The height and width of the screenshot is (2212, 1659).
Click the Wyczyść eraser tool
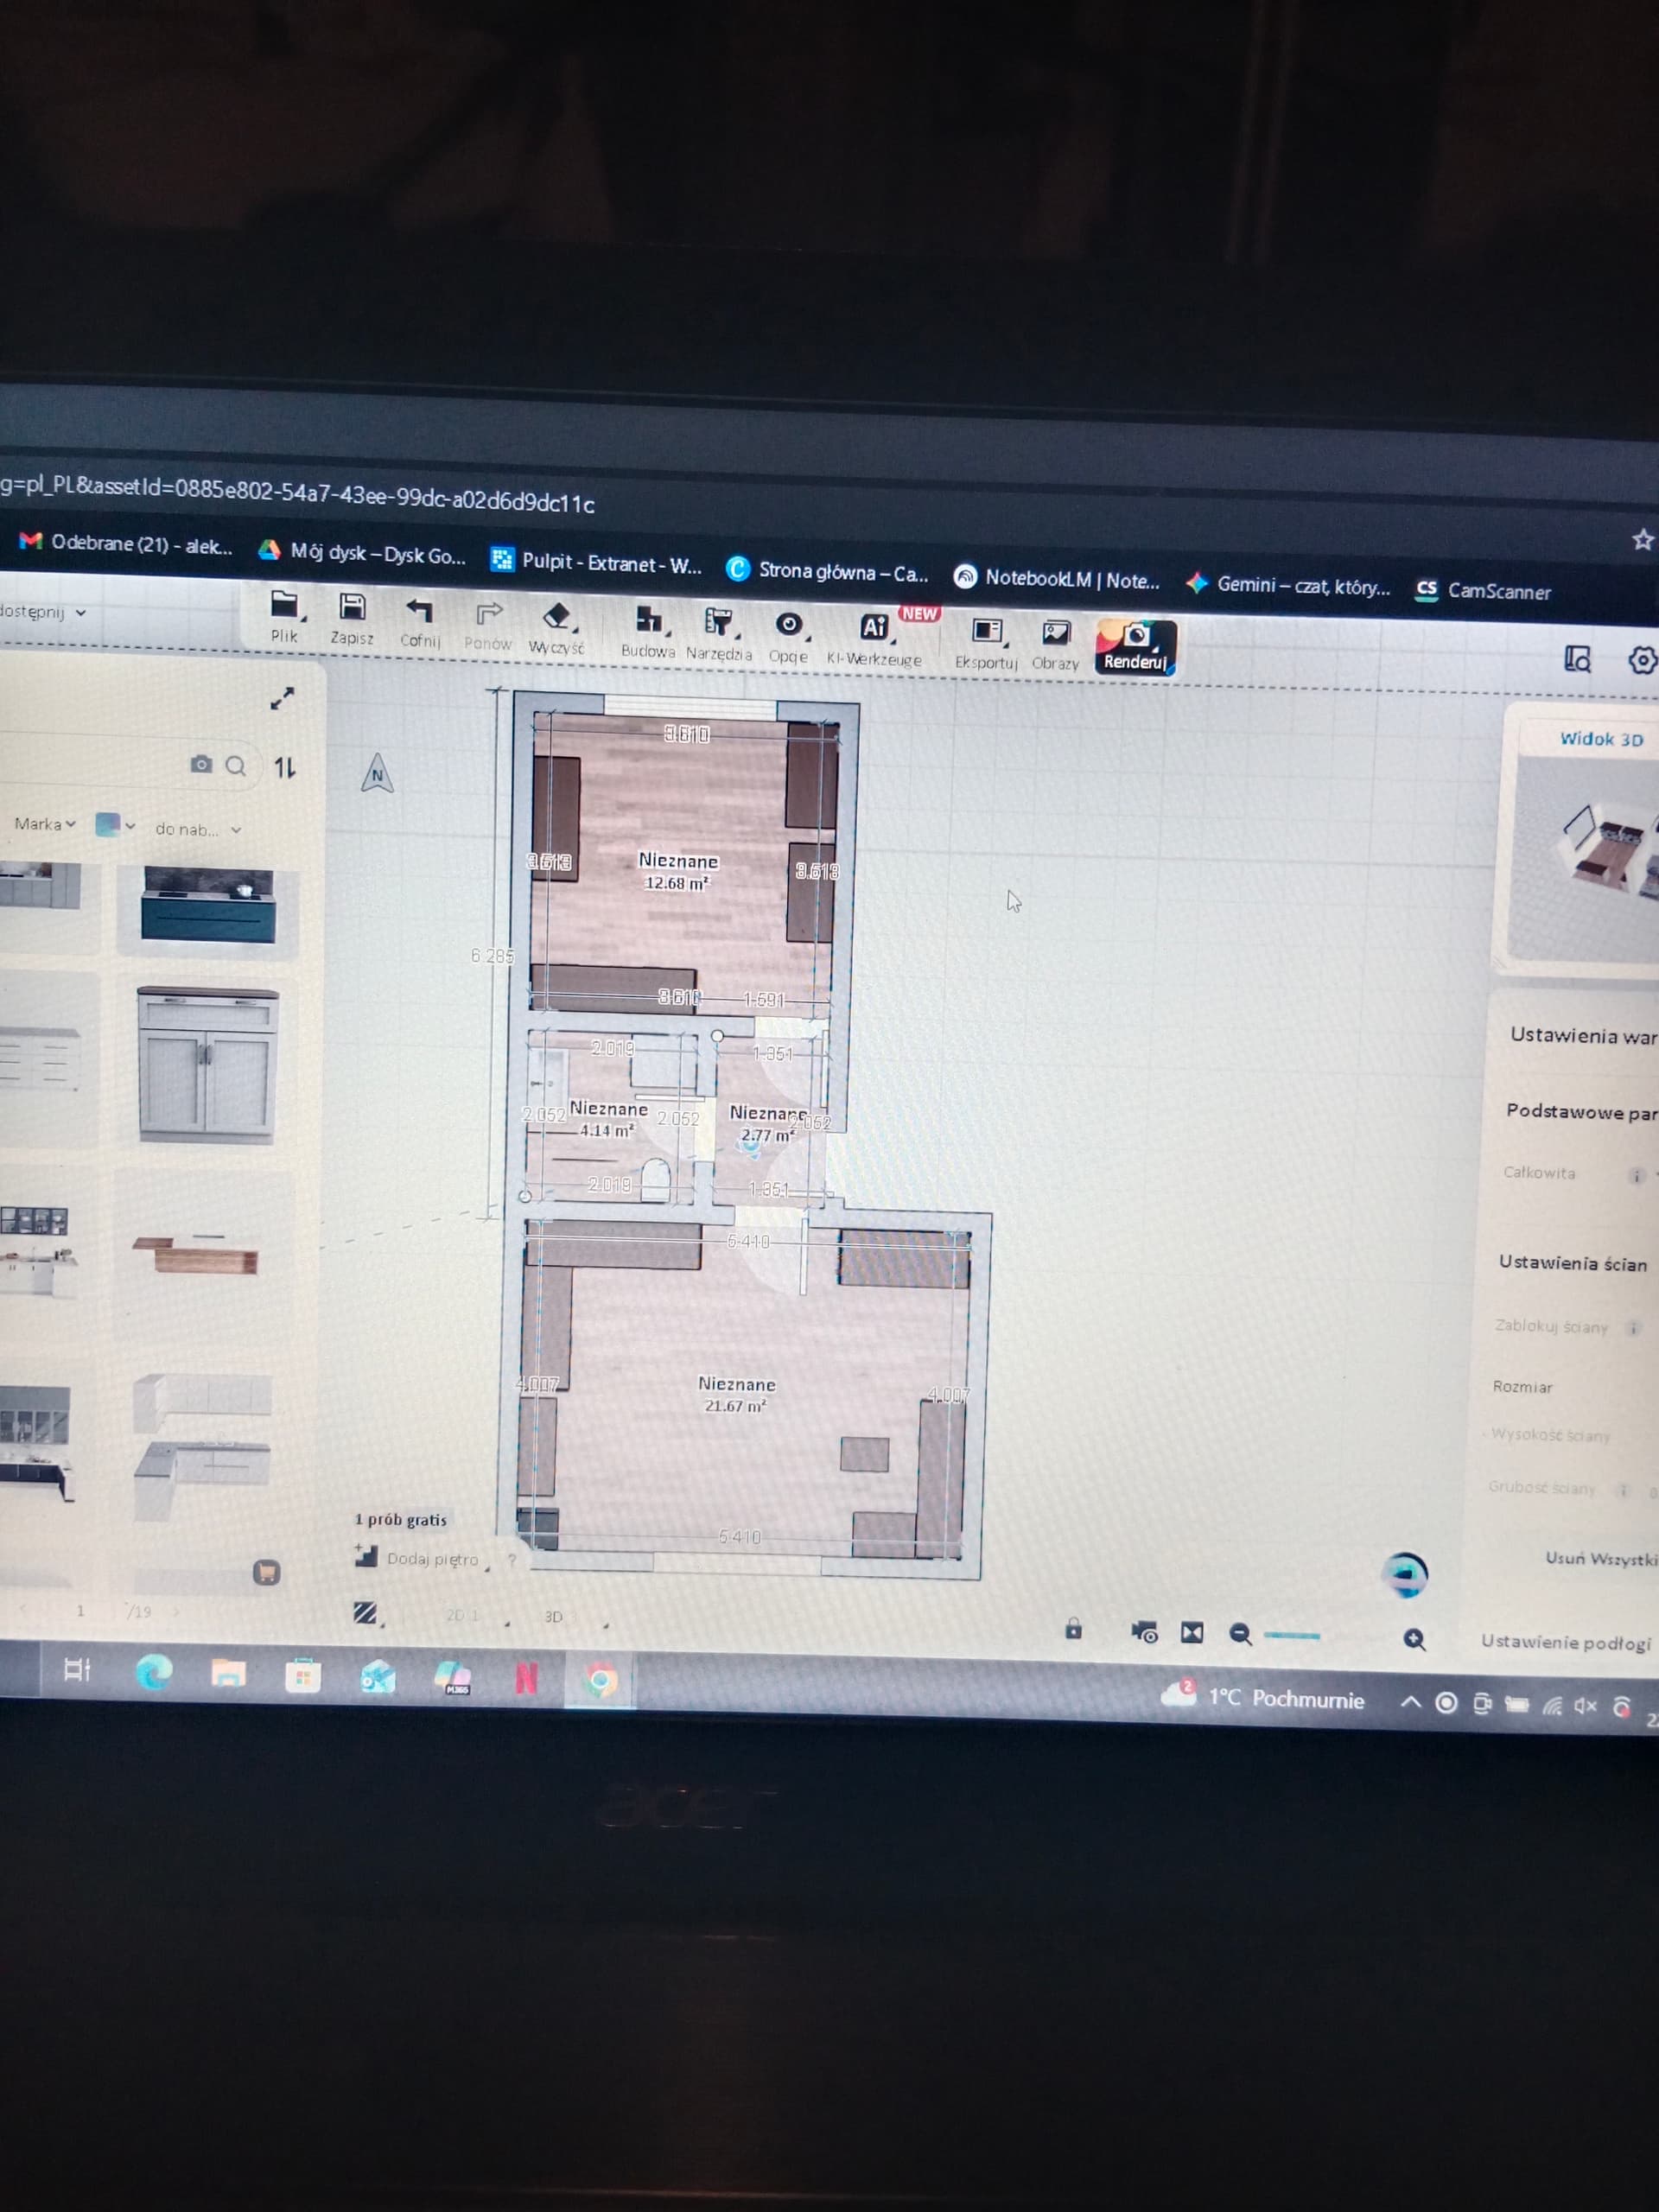(x=556, y=617)
